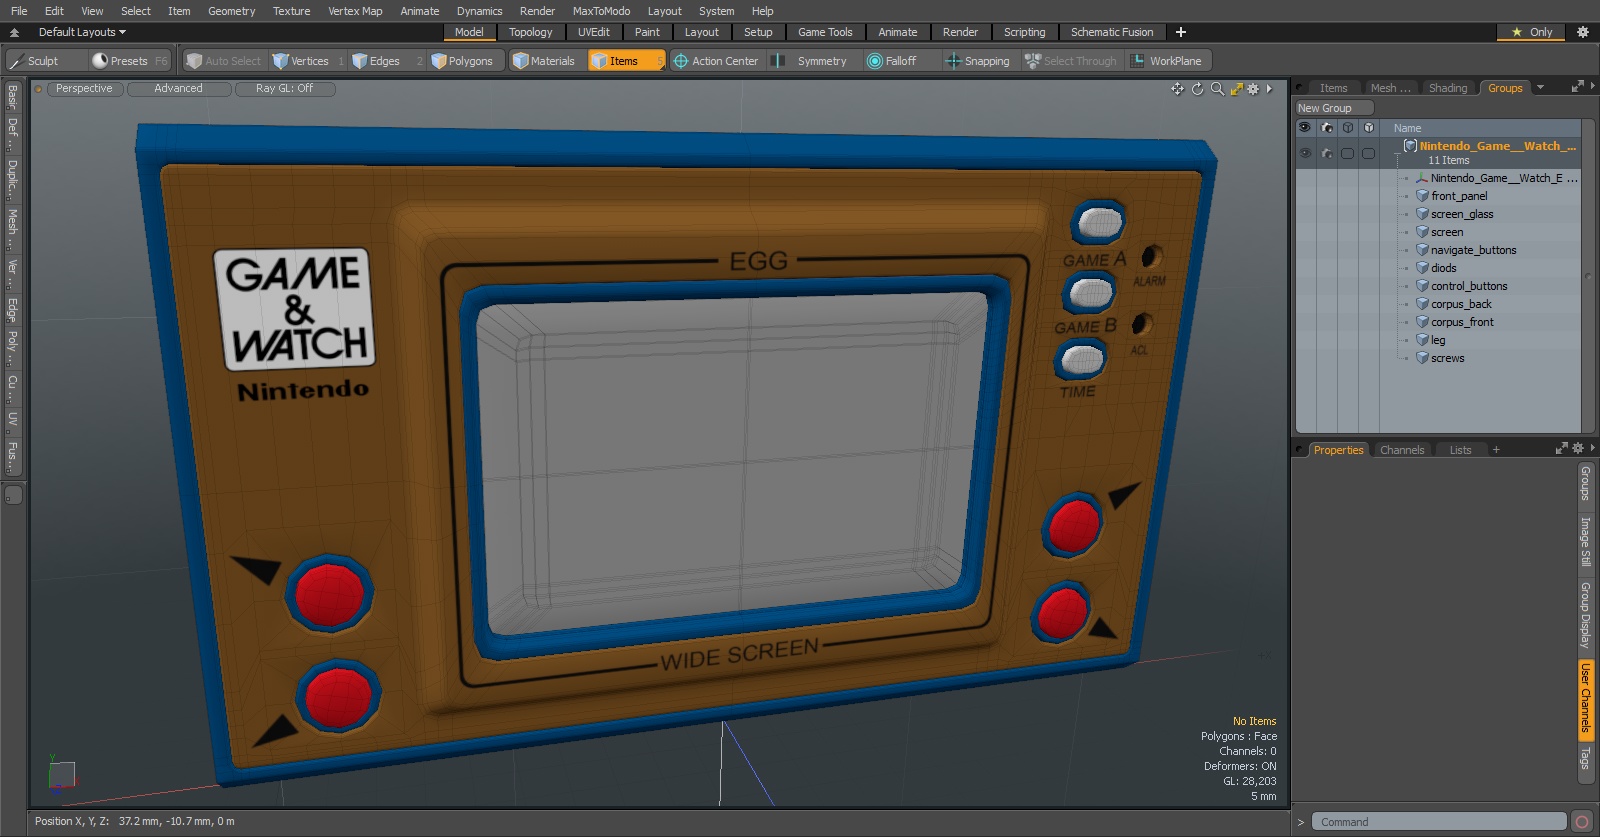Switch to the Topology layout tab
1600x837 pixels.
[x=530, y=32]
